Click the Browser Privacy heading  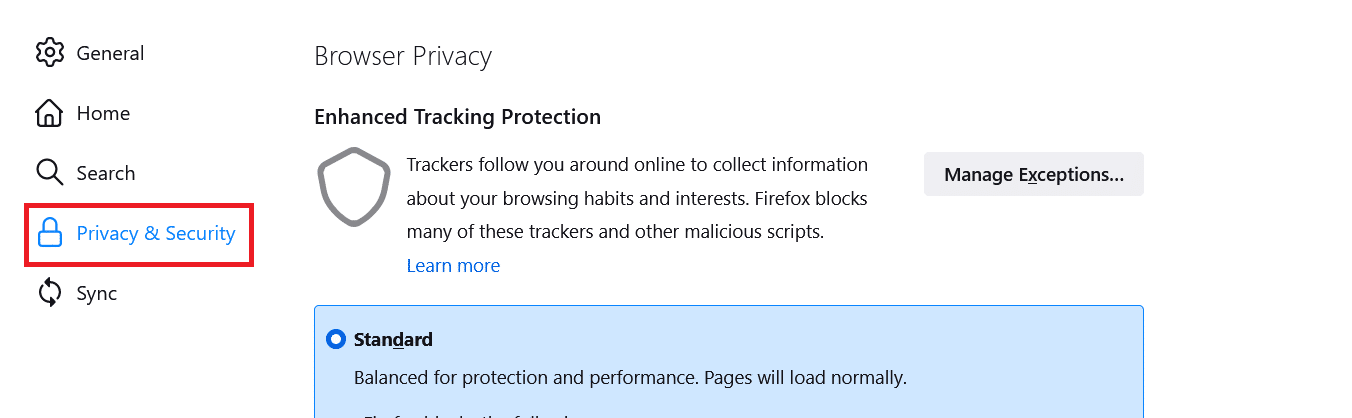[403, 56]
